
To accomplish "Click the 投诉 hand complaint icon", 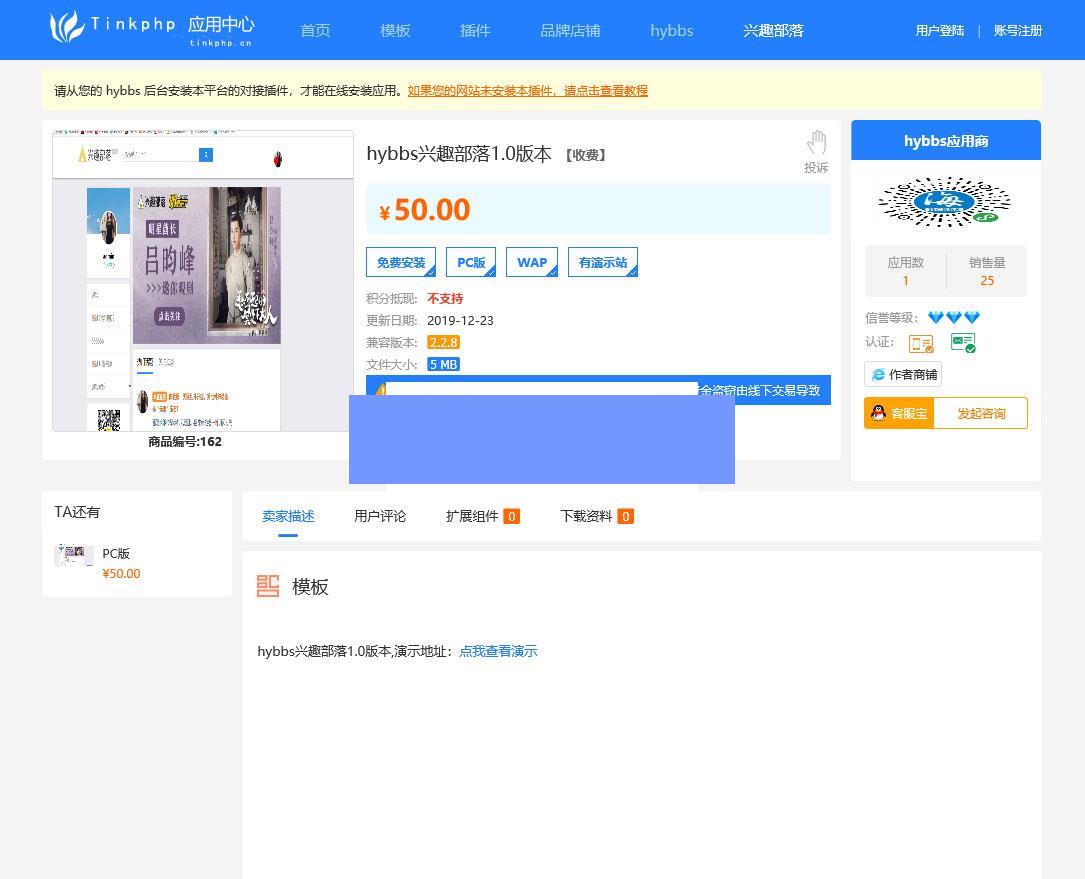I will [x=817, y=143].
